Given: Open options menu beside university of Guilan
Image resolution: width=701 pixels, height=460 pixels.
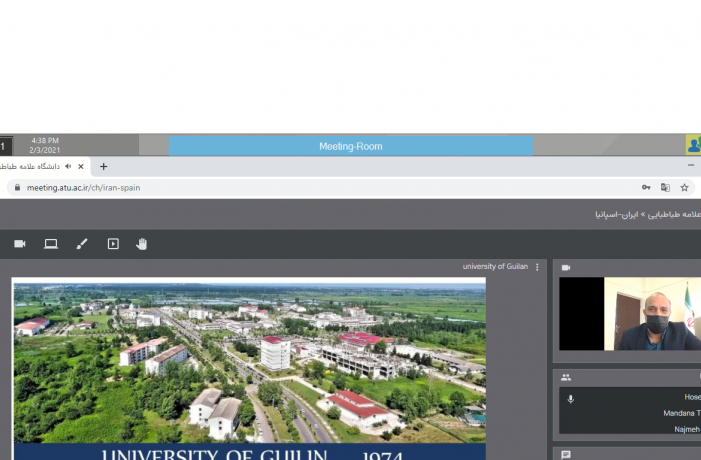Looking at the screenshot, I should [537, 267].
